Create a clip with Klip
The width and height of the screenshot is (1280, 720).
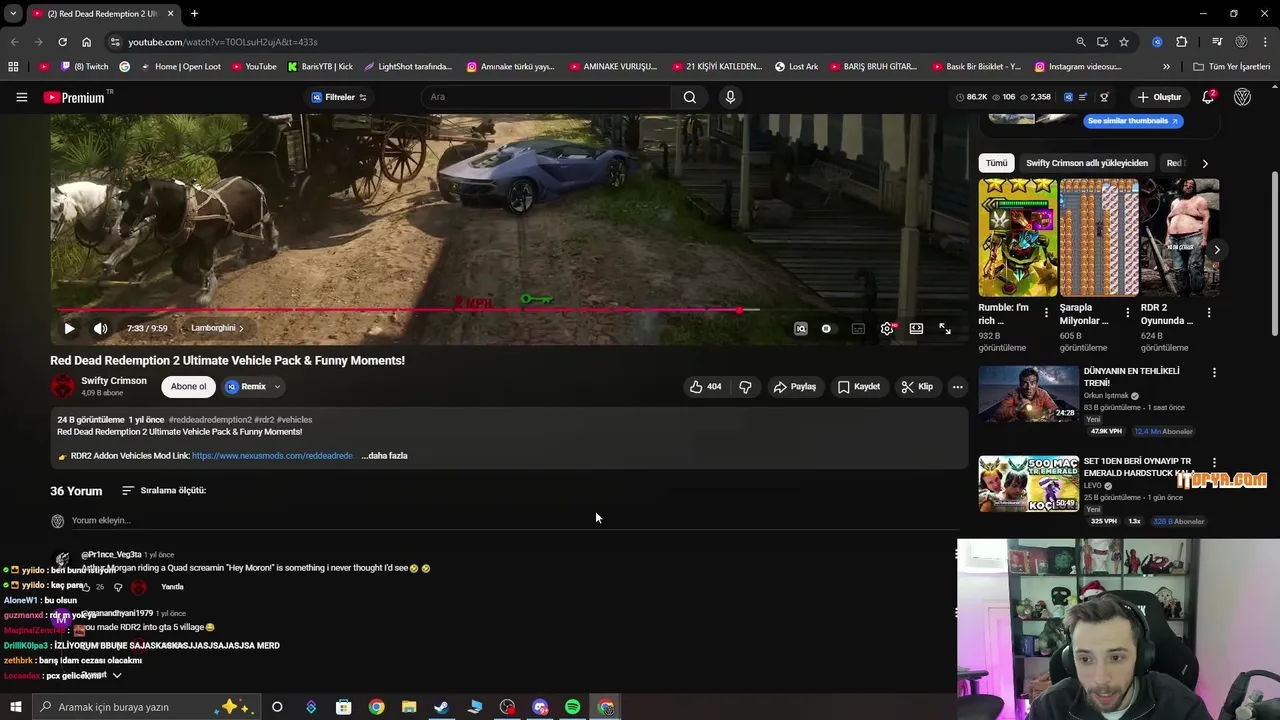pyautogui.click(x=917, y=387)
